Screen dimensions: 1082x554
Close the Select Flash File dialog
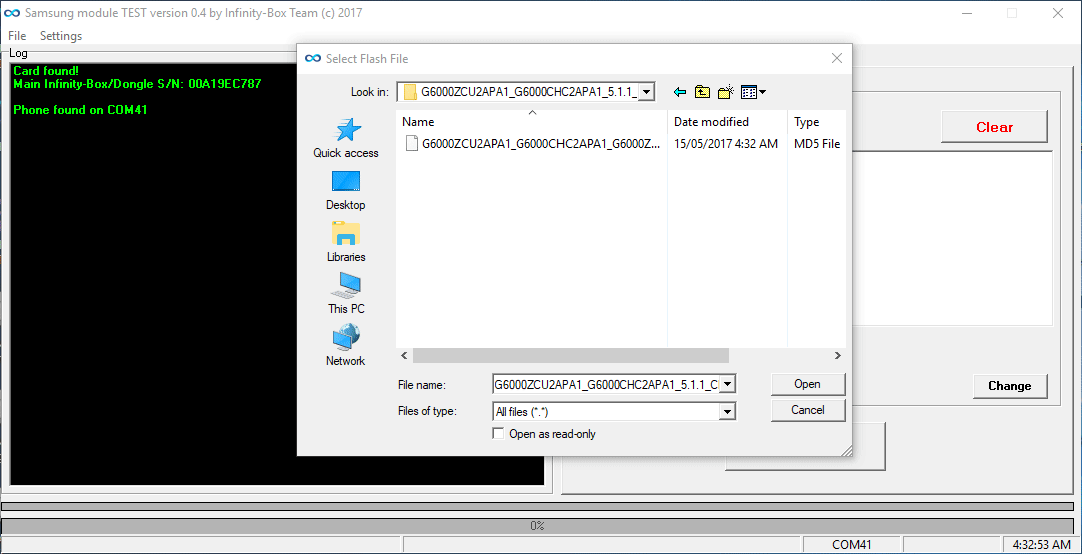pyautogui.click(x=836, y=59)
